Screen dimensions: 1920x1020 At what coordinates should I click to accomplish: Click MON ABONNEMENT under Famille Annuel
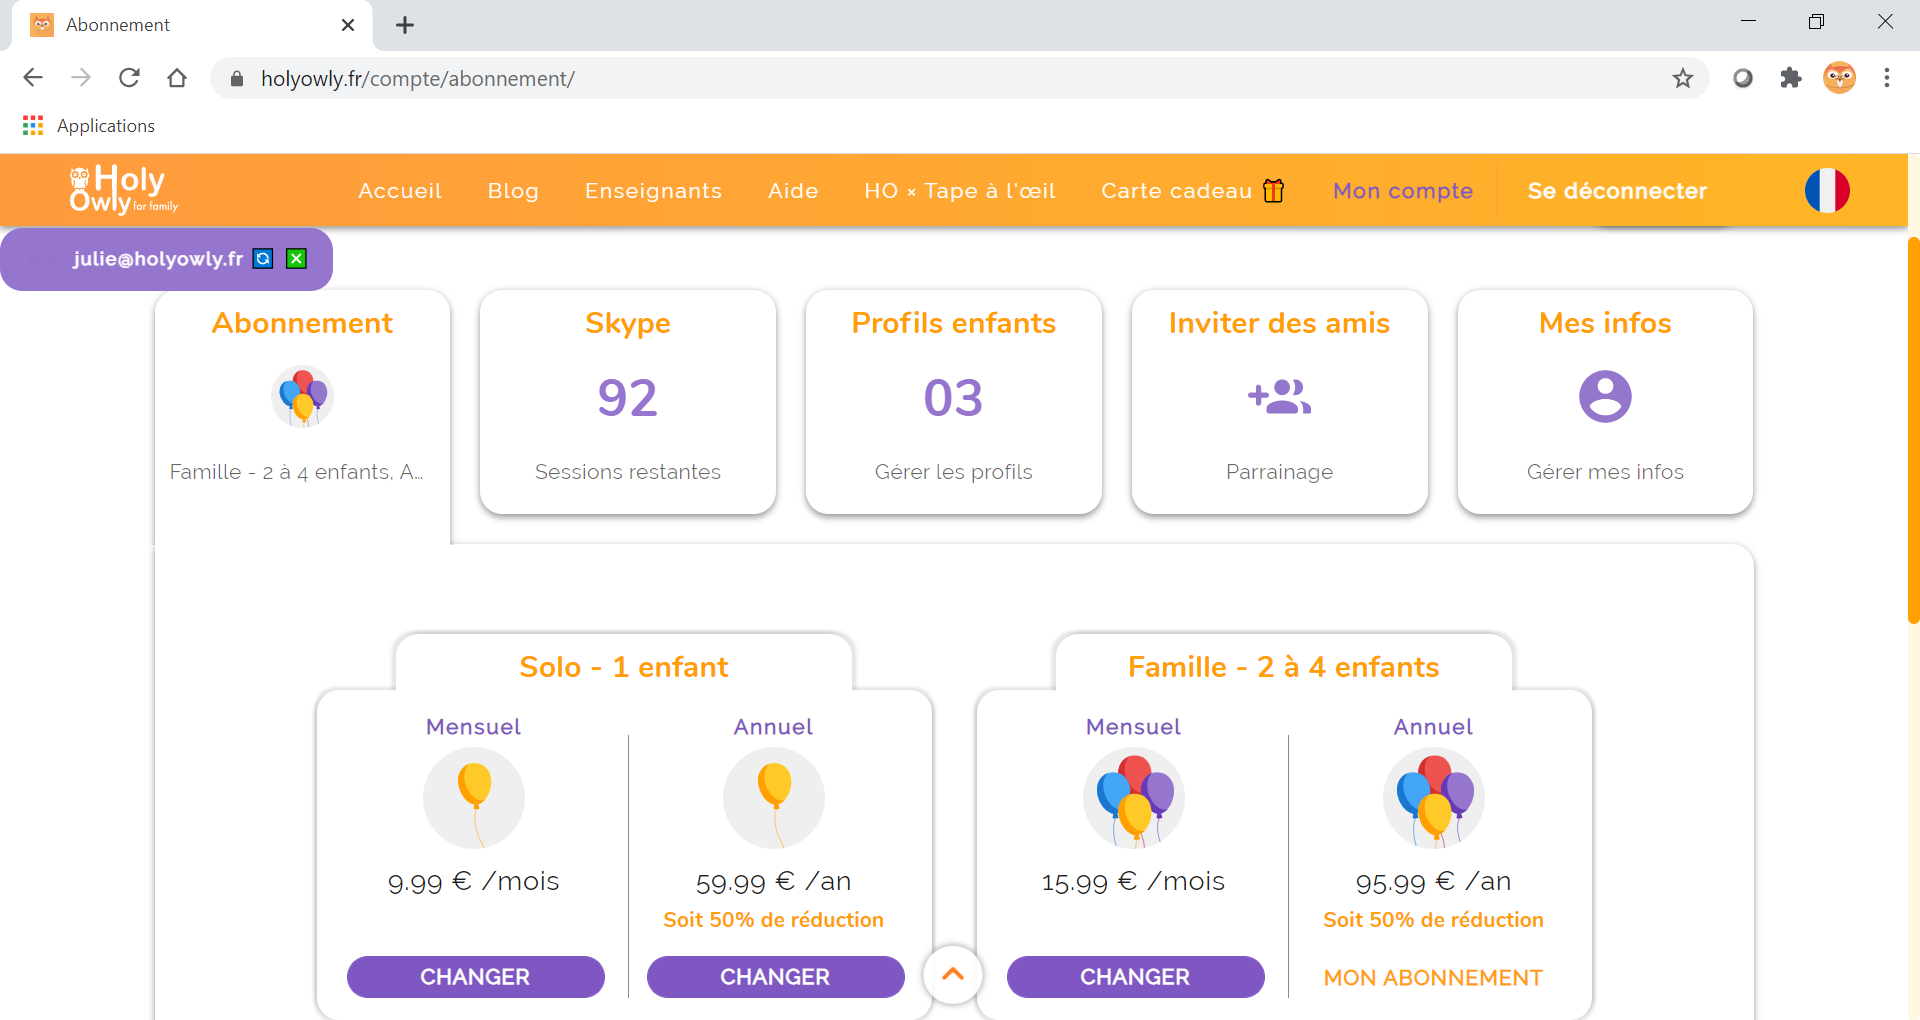pos(1433,978)
